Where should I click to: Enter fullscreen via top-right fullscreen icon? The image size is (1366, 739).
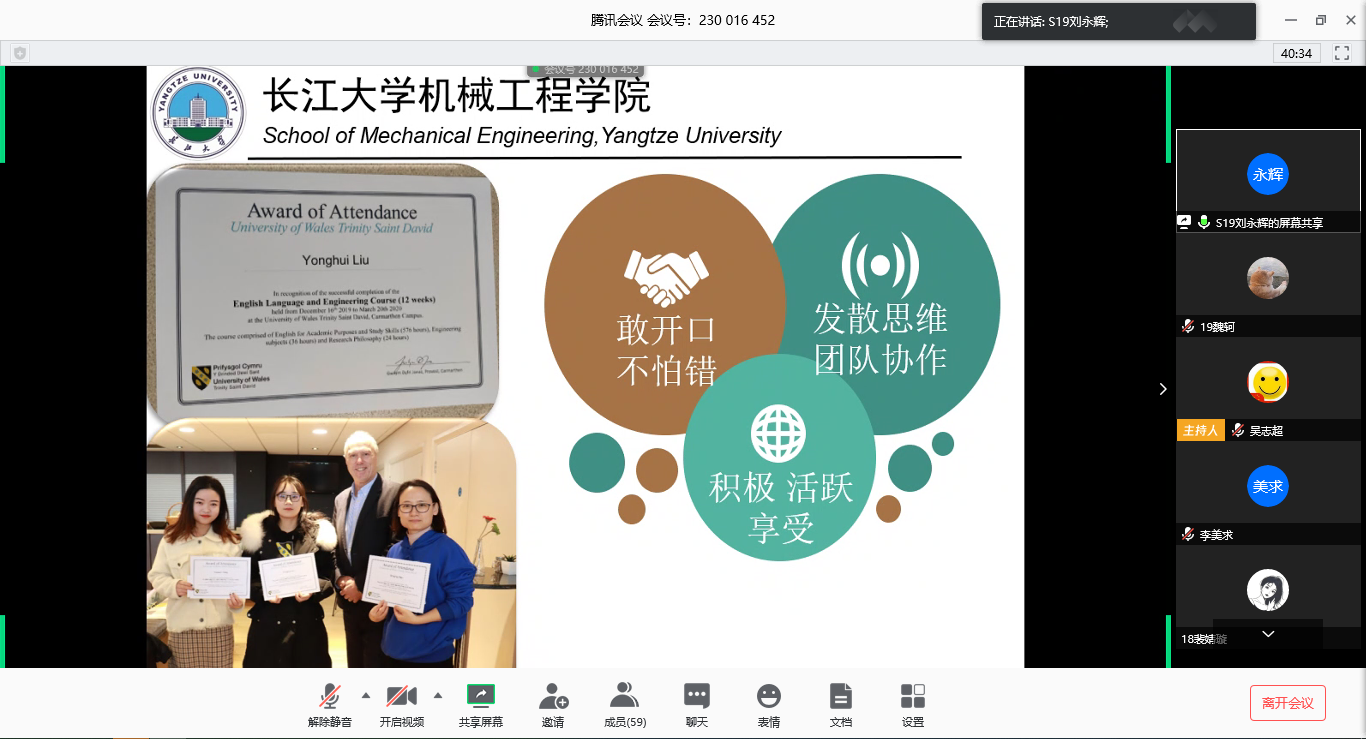point(1342,53)
